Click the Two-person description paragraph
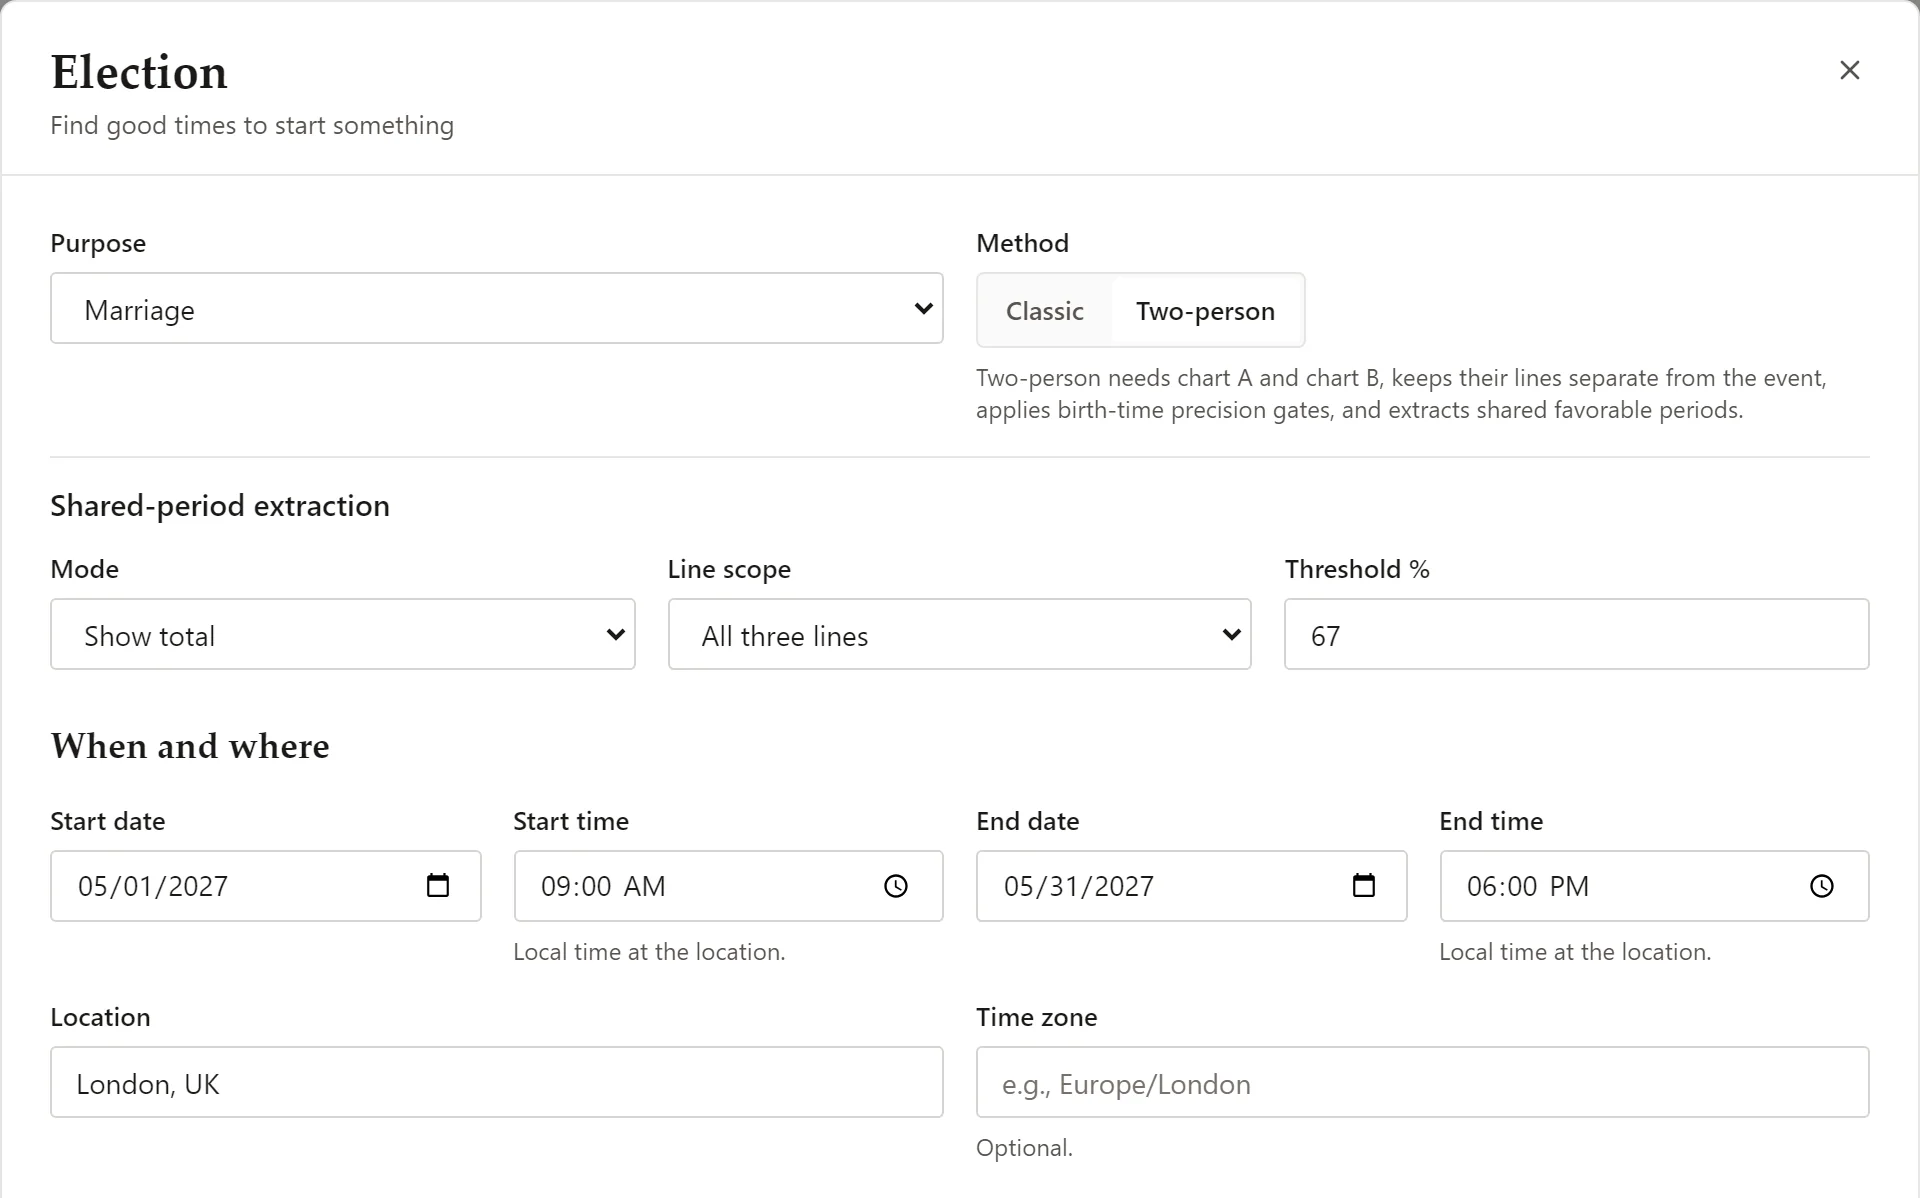Screen dimensions: 1920x1198 point(1401,394)
